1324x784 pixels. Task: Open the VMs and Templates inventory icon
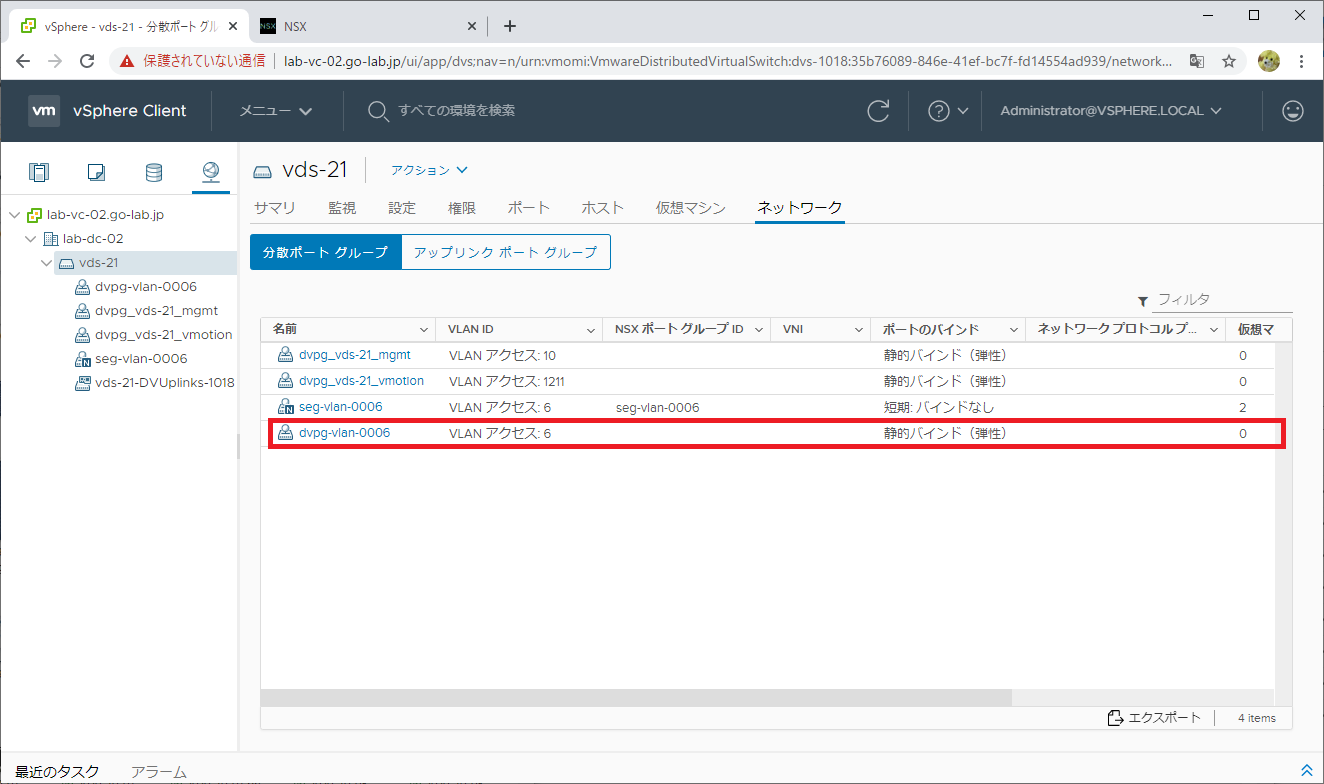pos(96,172)
